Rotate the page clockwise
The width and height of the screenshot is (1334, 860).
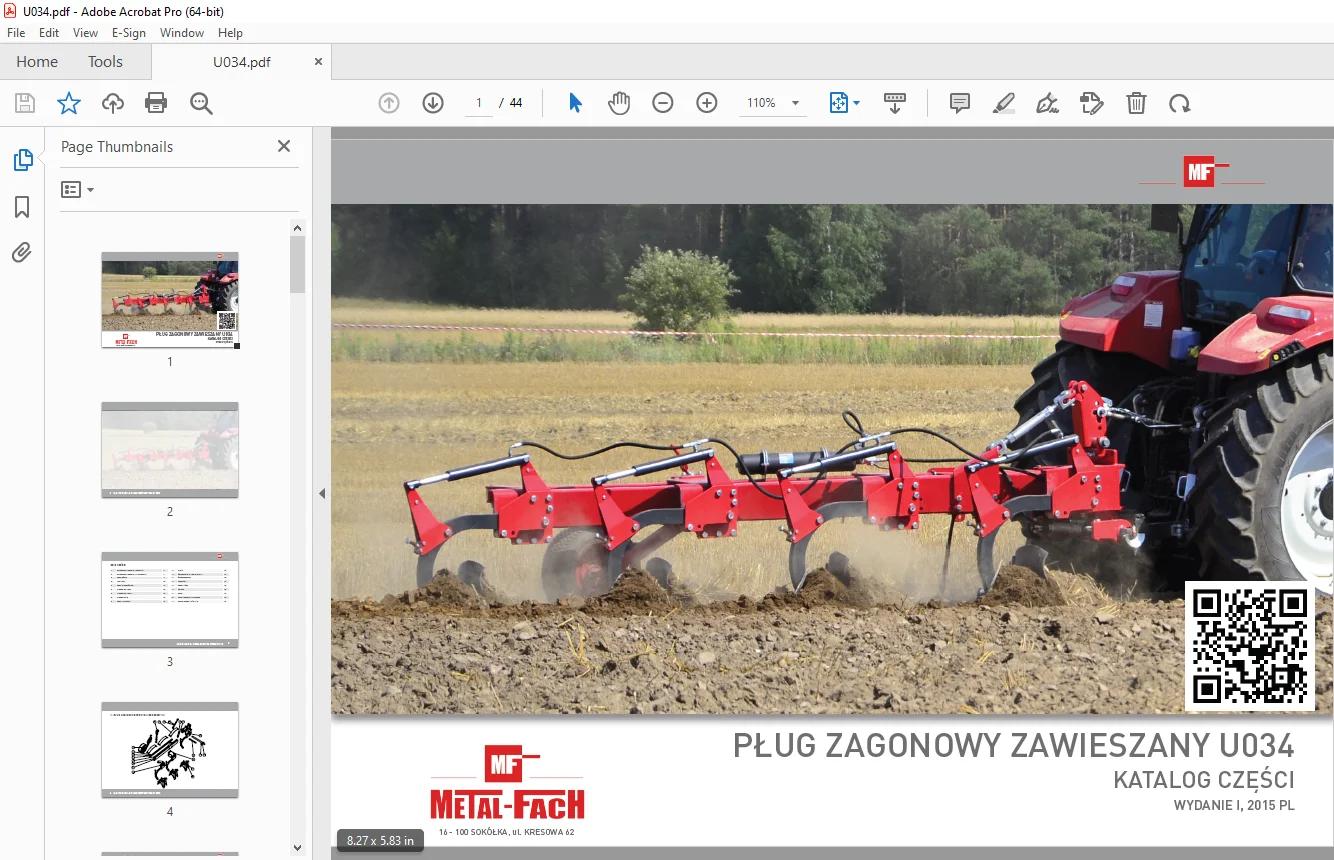click(1180, 103)
